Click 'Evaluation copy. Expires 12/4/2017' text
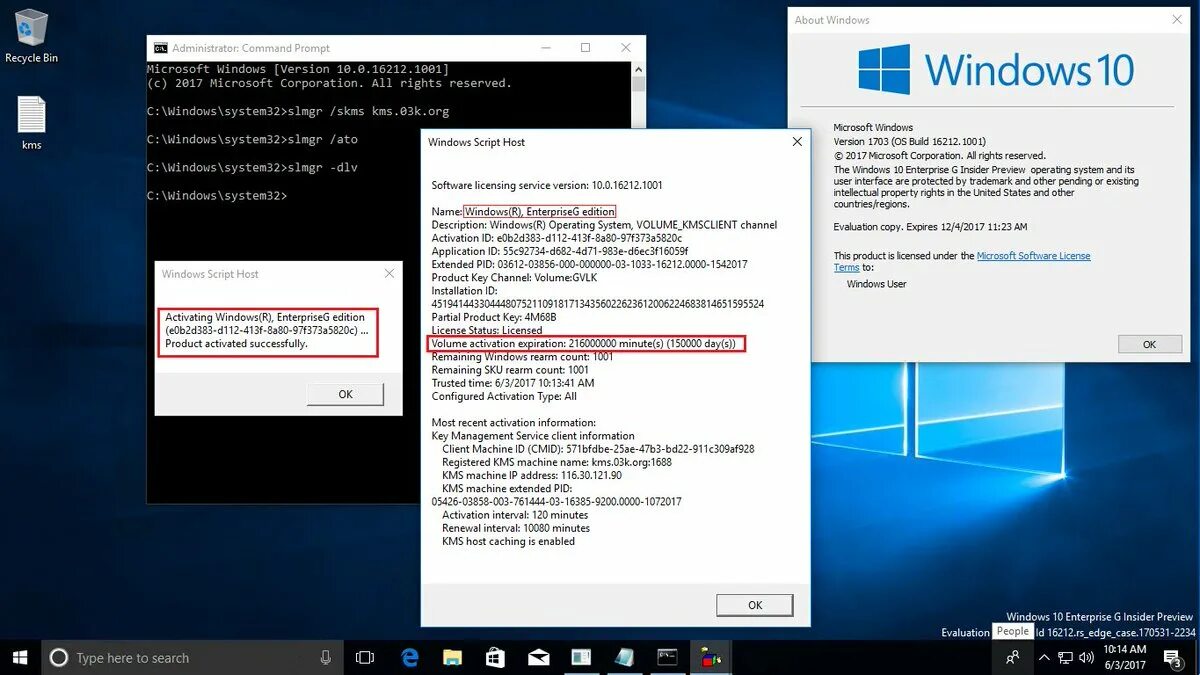Viewport: 1200px width, 675px height. tap(930, 227)
